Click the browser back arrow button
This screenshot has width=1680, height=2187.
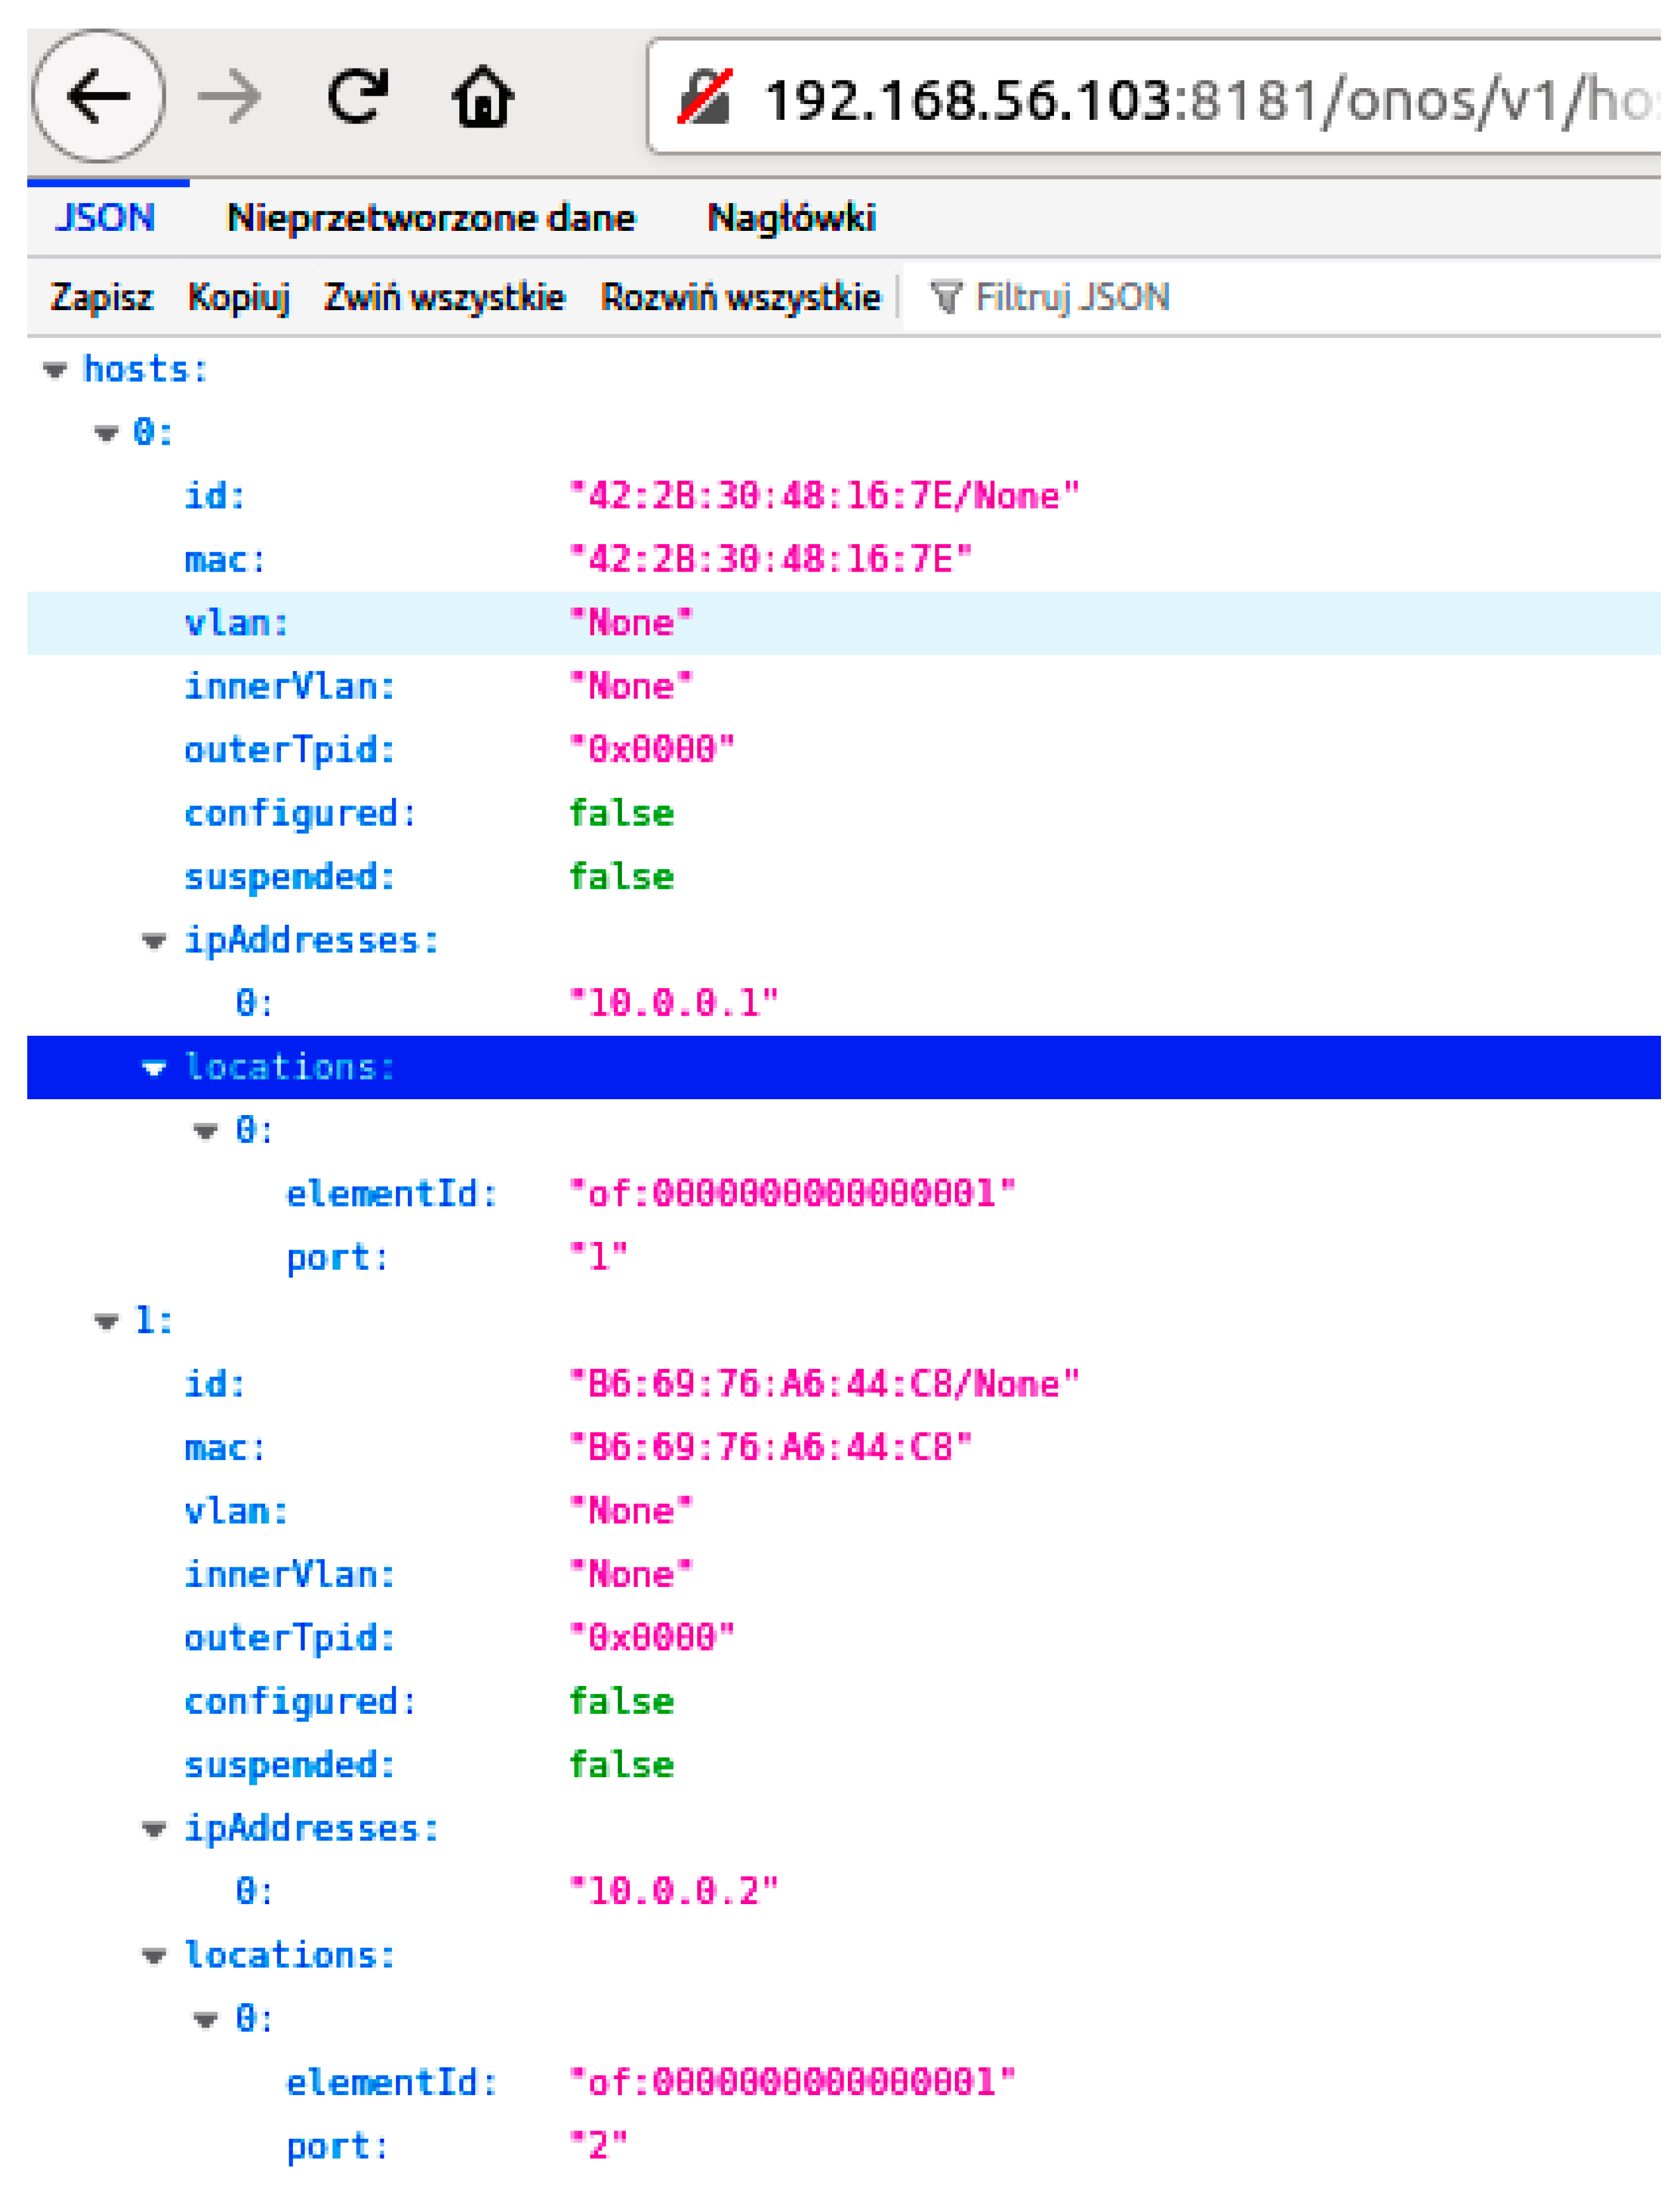(98, 96)
